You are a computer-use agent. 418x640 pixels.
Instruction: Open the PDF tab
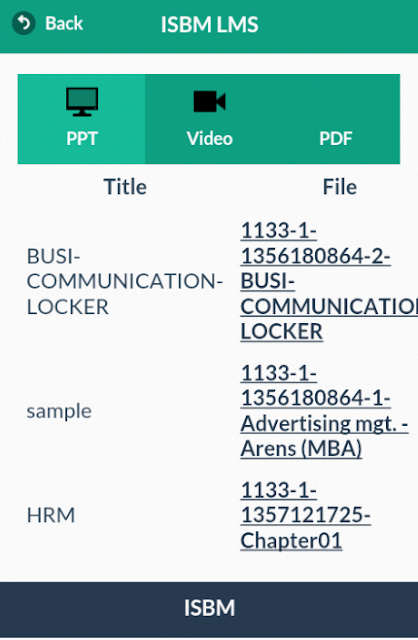coord(336,139)
